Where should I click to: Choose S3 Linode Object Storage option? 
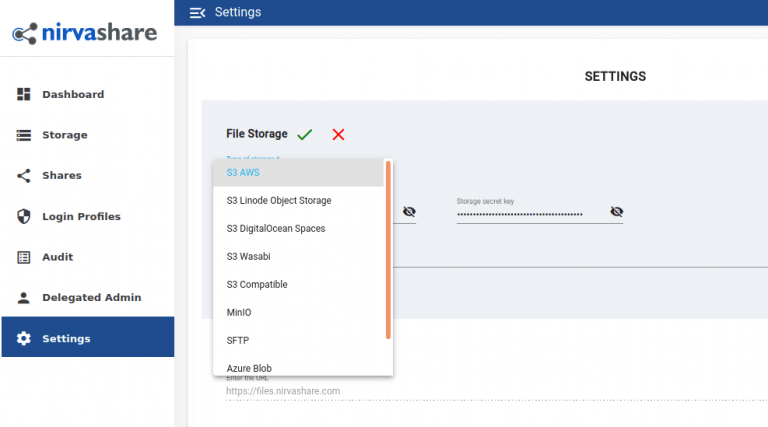pos(298,201)
